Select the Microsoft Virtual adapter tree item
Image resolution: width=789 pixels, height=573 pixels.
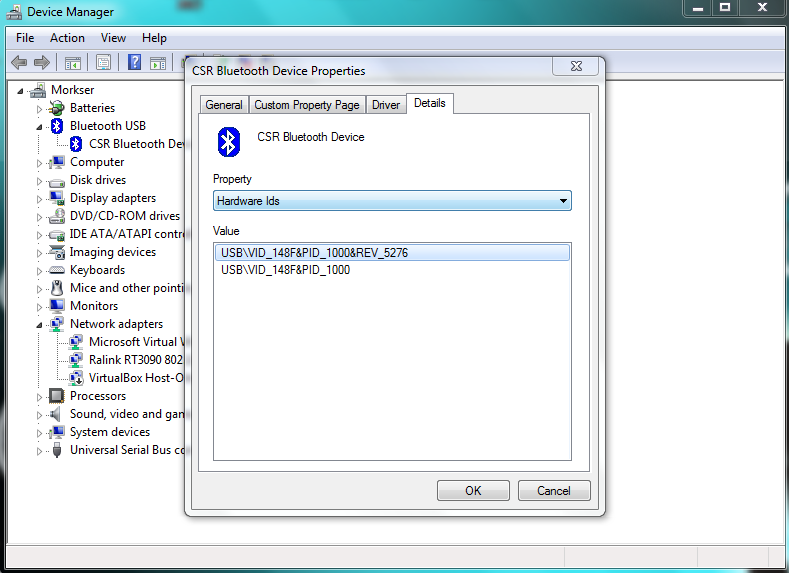(x=136, y=342)
